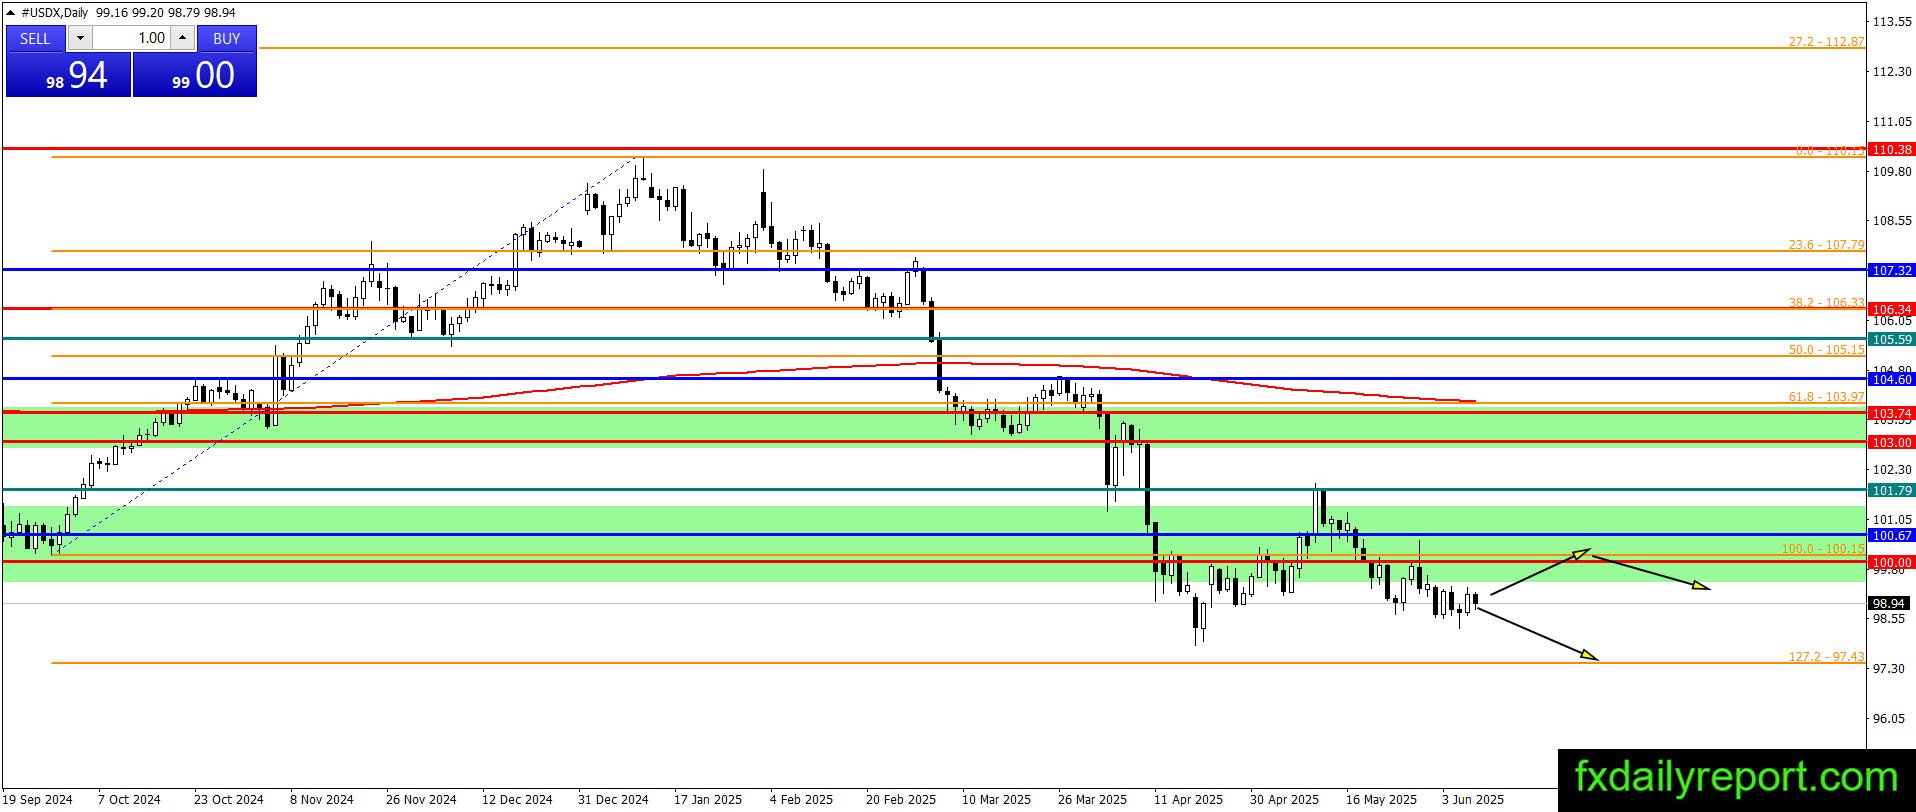The image size is (1916, 812).
Task: Open the fxdailyreport.com watermark link
Action: coord(1736,777)
